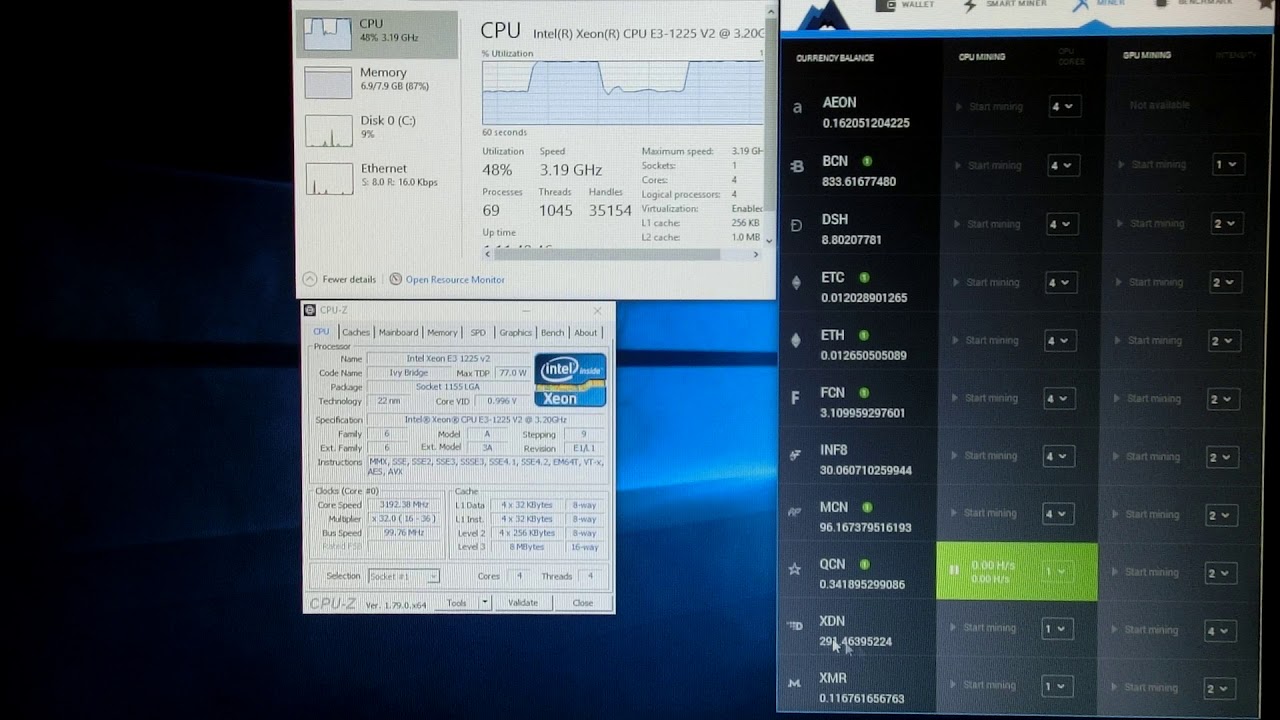Open DSH CPU cores dropdown
The image size is (1280, 720).
pyautogui.click(x=1062, y=224)
